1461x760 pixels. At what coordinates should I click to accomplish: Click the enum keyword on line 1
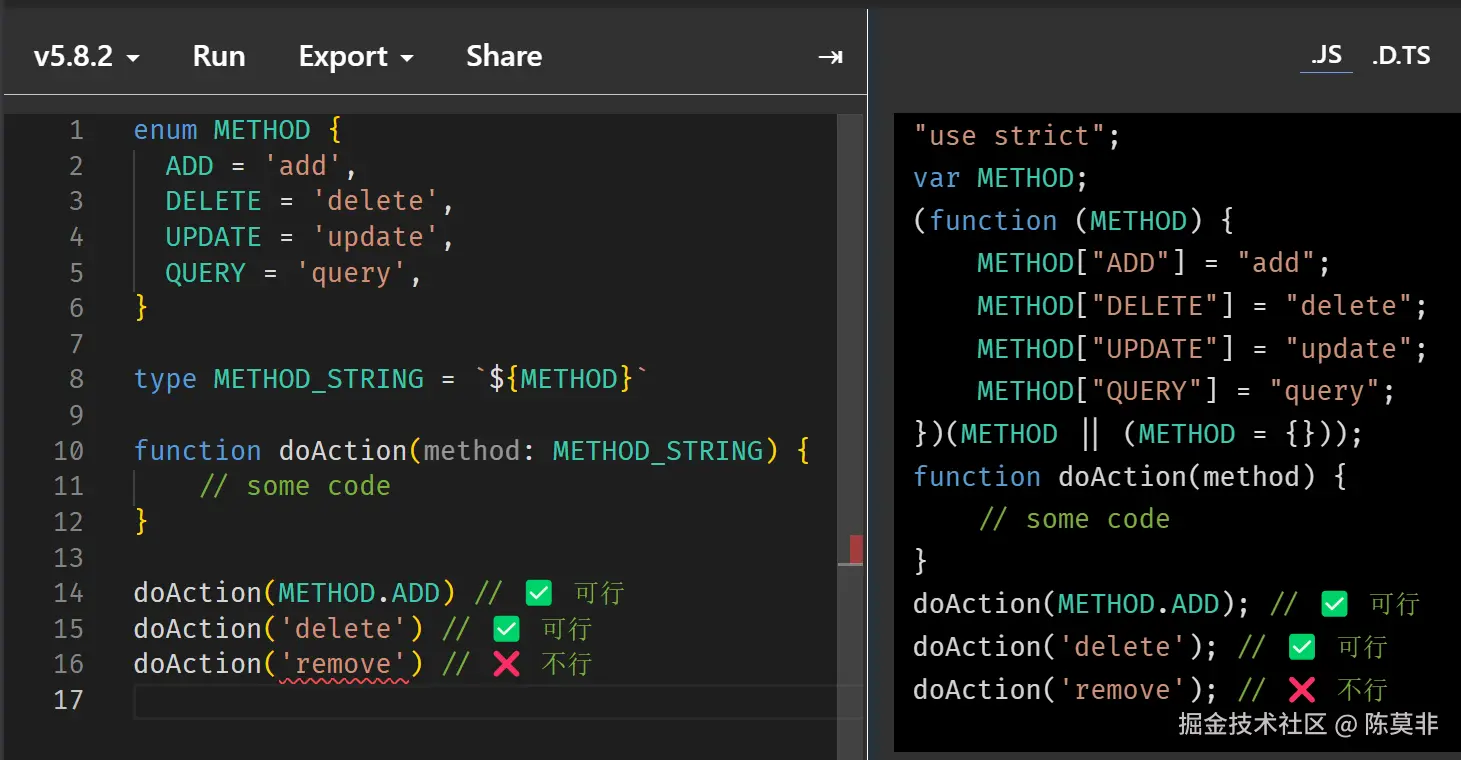(x=165, y=130)
